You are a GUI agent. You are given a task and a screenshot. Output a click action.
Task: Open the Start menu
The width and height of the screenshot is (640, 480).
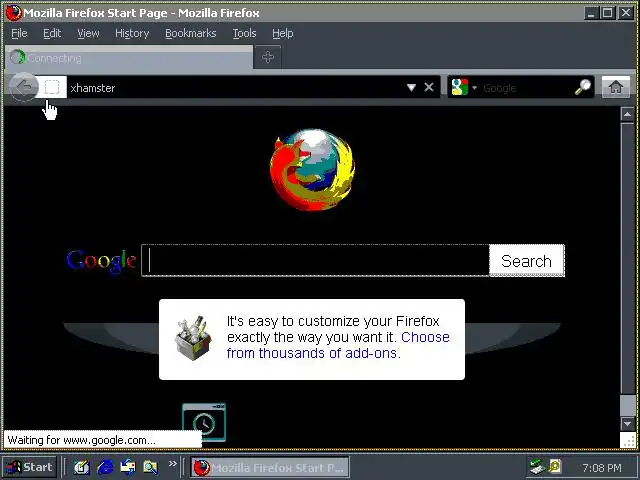point(29,467)
